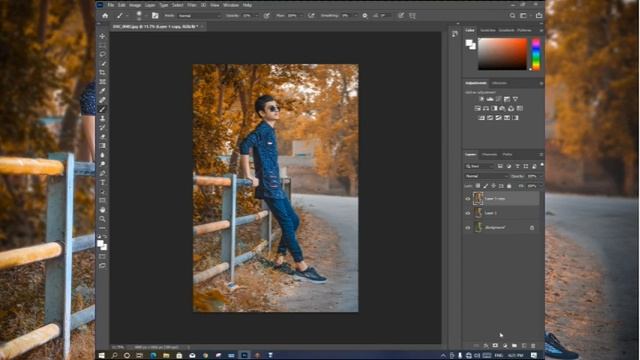Select the Horizontal Type tool
Screen dimensions: 640x360
point(102,182)
